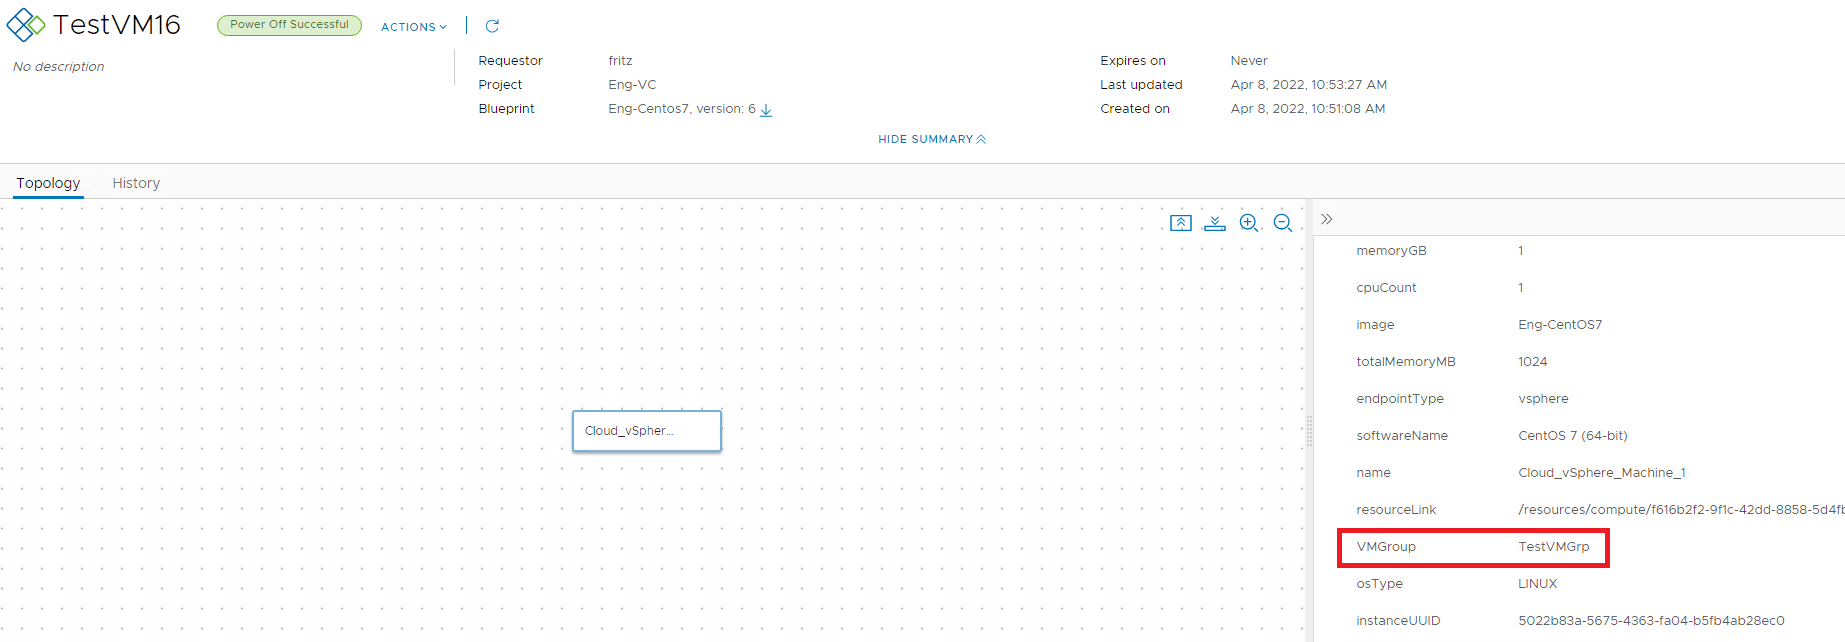Collapse the summary via HIDE SUMMARY
Image resolution: width=1845 pixels, height=642 pixels.
pos(932,139)
